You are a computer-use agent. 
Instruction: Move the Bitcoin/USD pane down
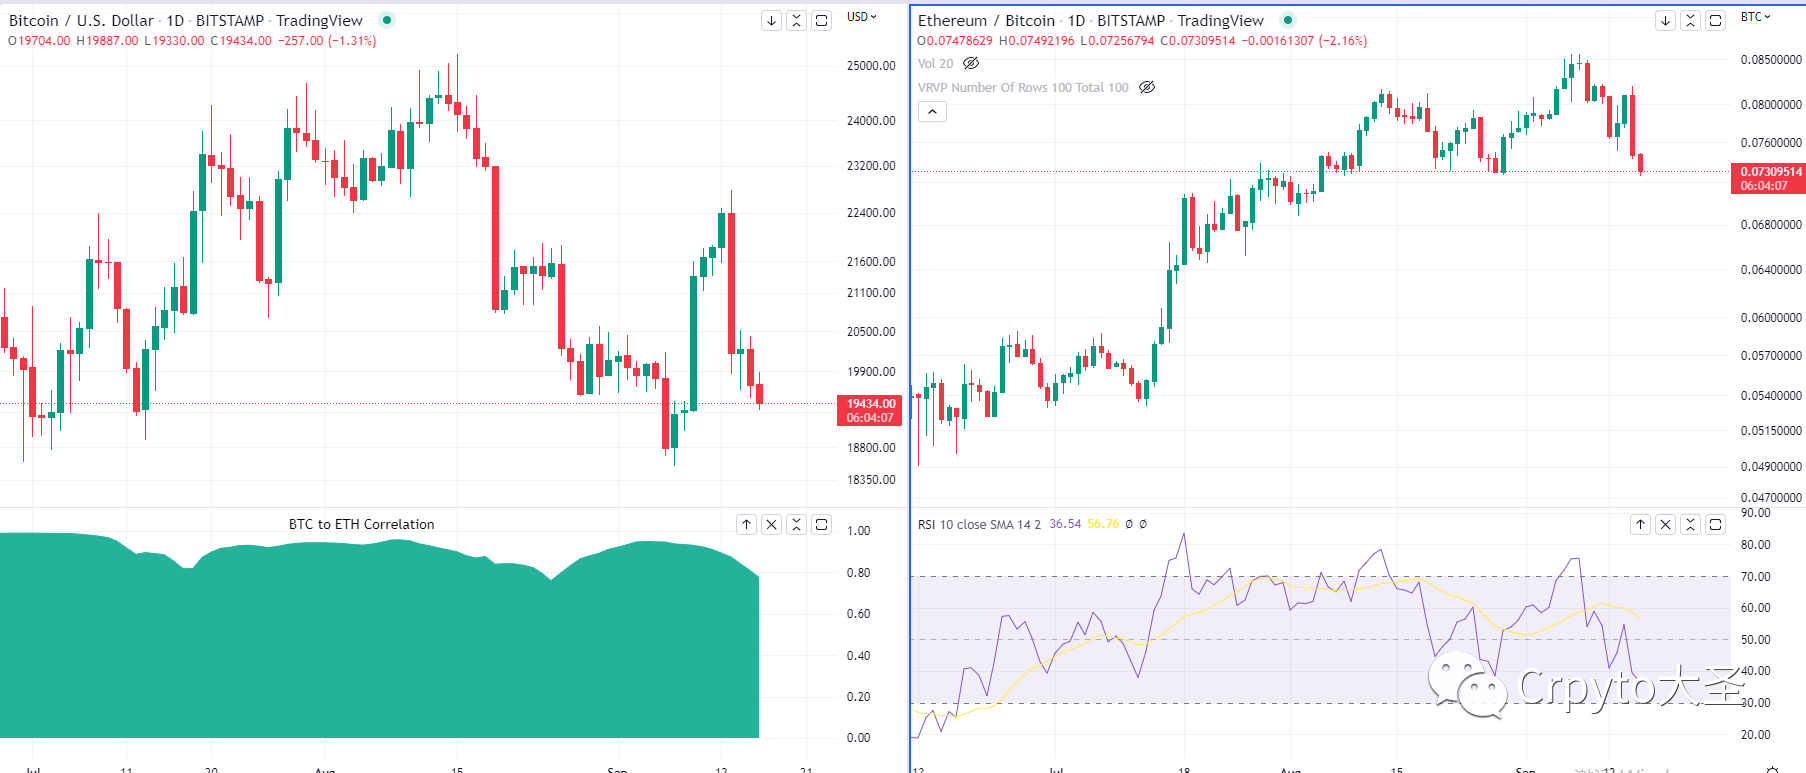[x=771, y=21]
